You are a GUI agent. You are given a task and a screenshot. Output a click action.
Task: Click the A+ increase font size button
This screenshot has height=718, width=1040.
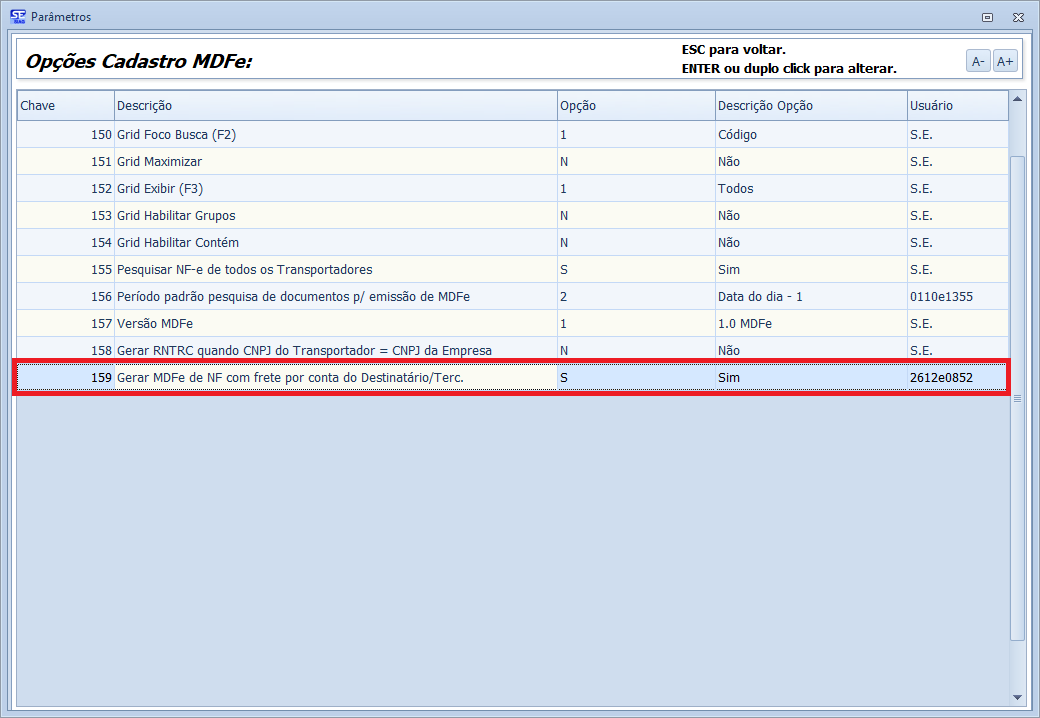(1005, 61)
